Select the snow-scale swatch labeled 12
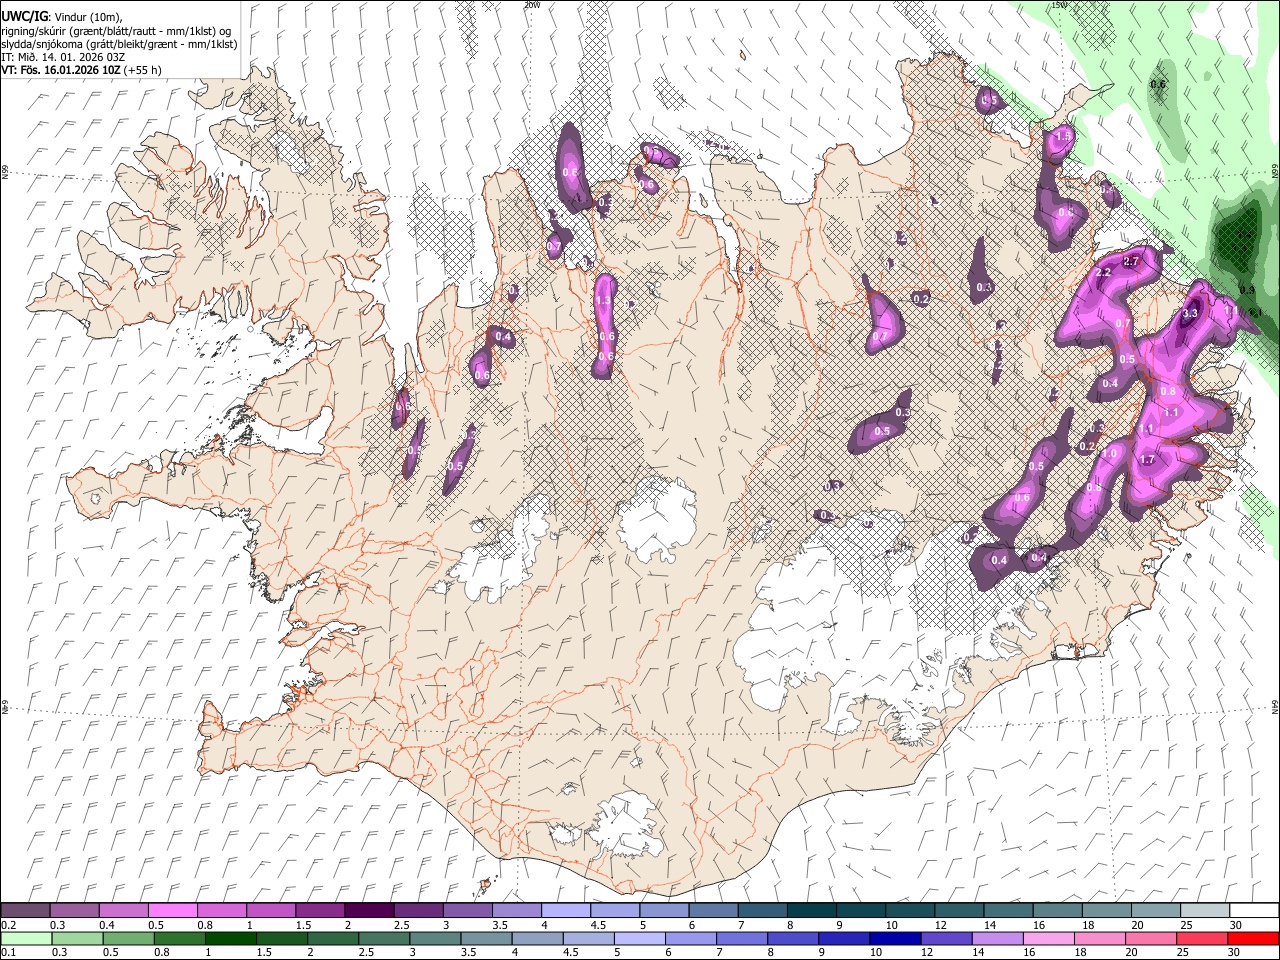Image resolution: width=1280 pixels, height=960 pixels. pyautogui.click(x=958, y=911)
